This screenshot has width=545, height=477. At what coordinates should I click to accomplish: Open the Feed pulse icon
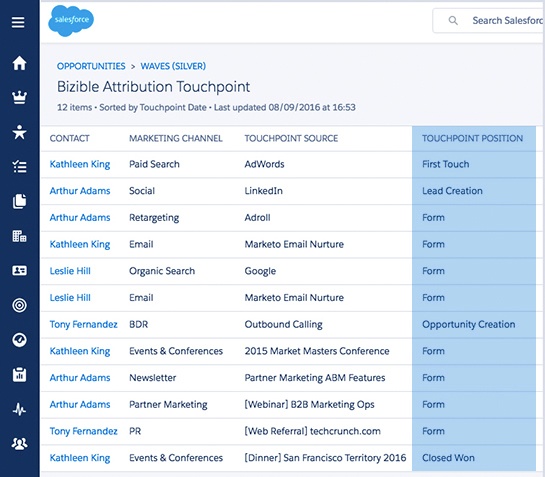coord(19,409)
